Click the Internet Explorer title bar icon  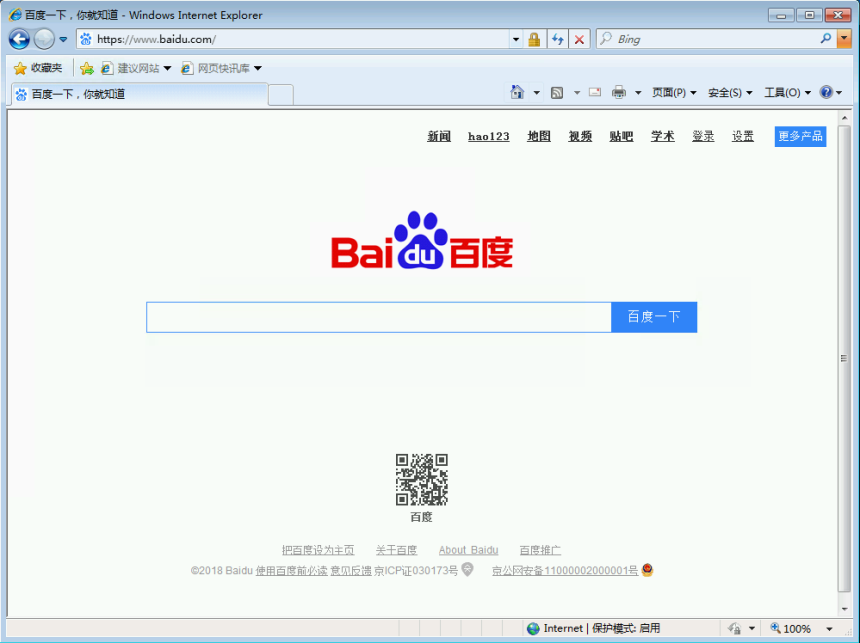point(15,15)
